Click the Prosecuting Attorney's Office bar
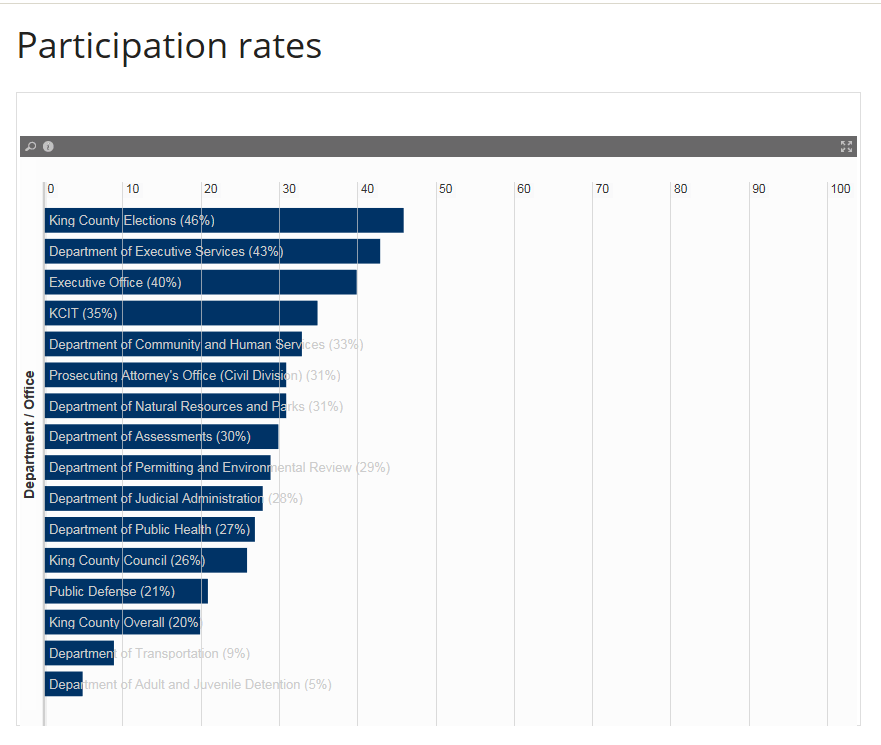 pyautogui.click(x=165, y=375)
